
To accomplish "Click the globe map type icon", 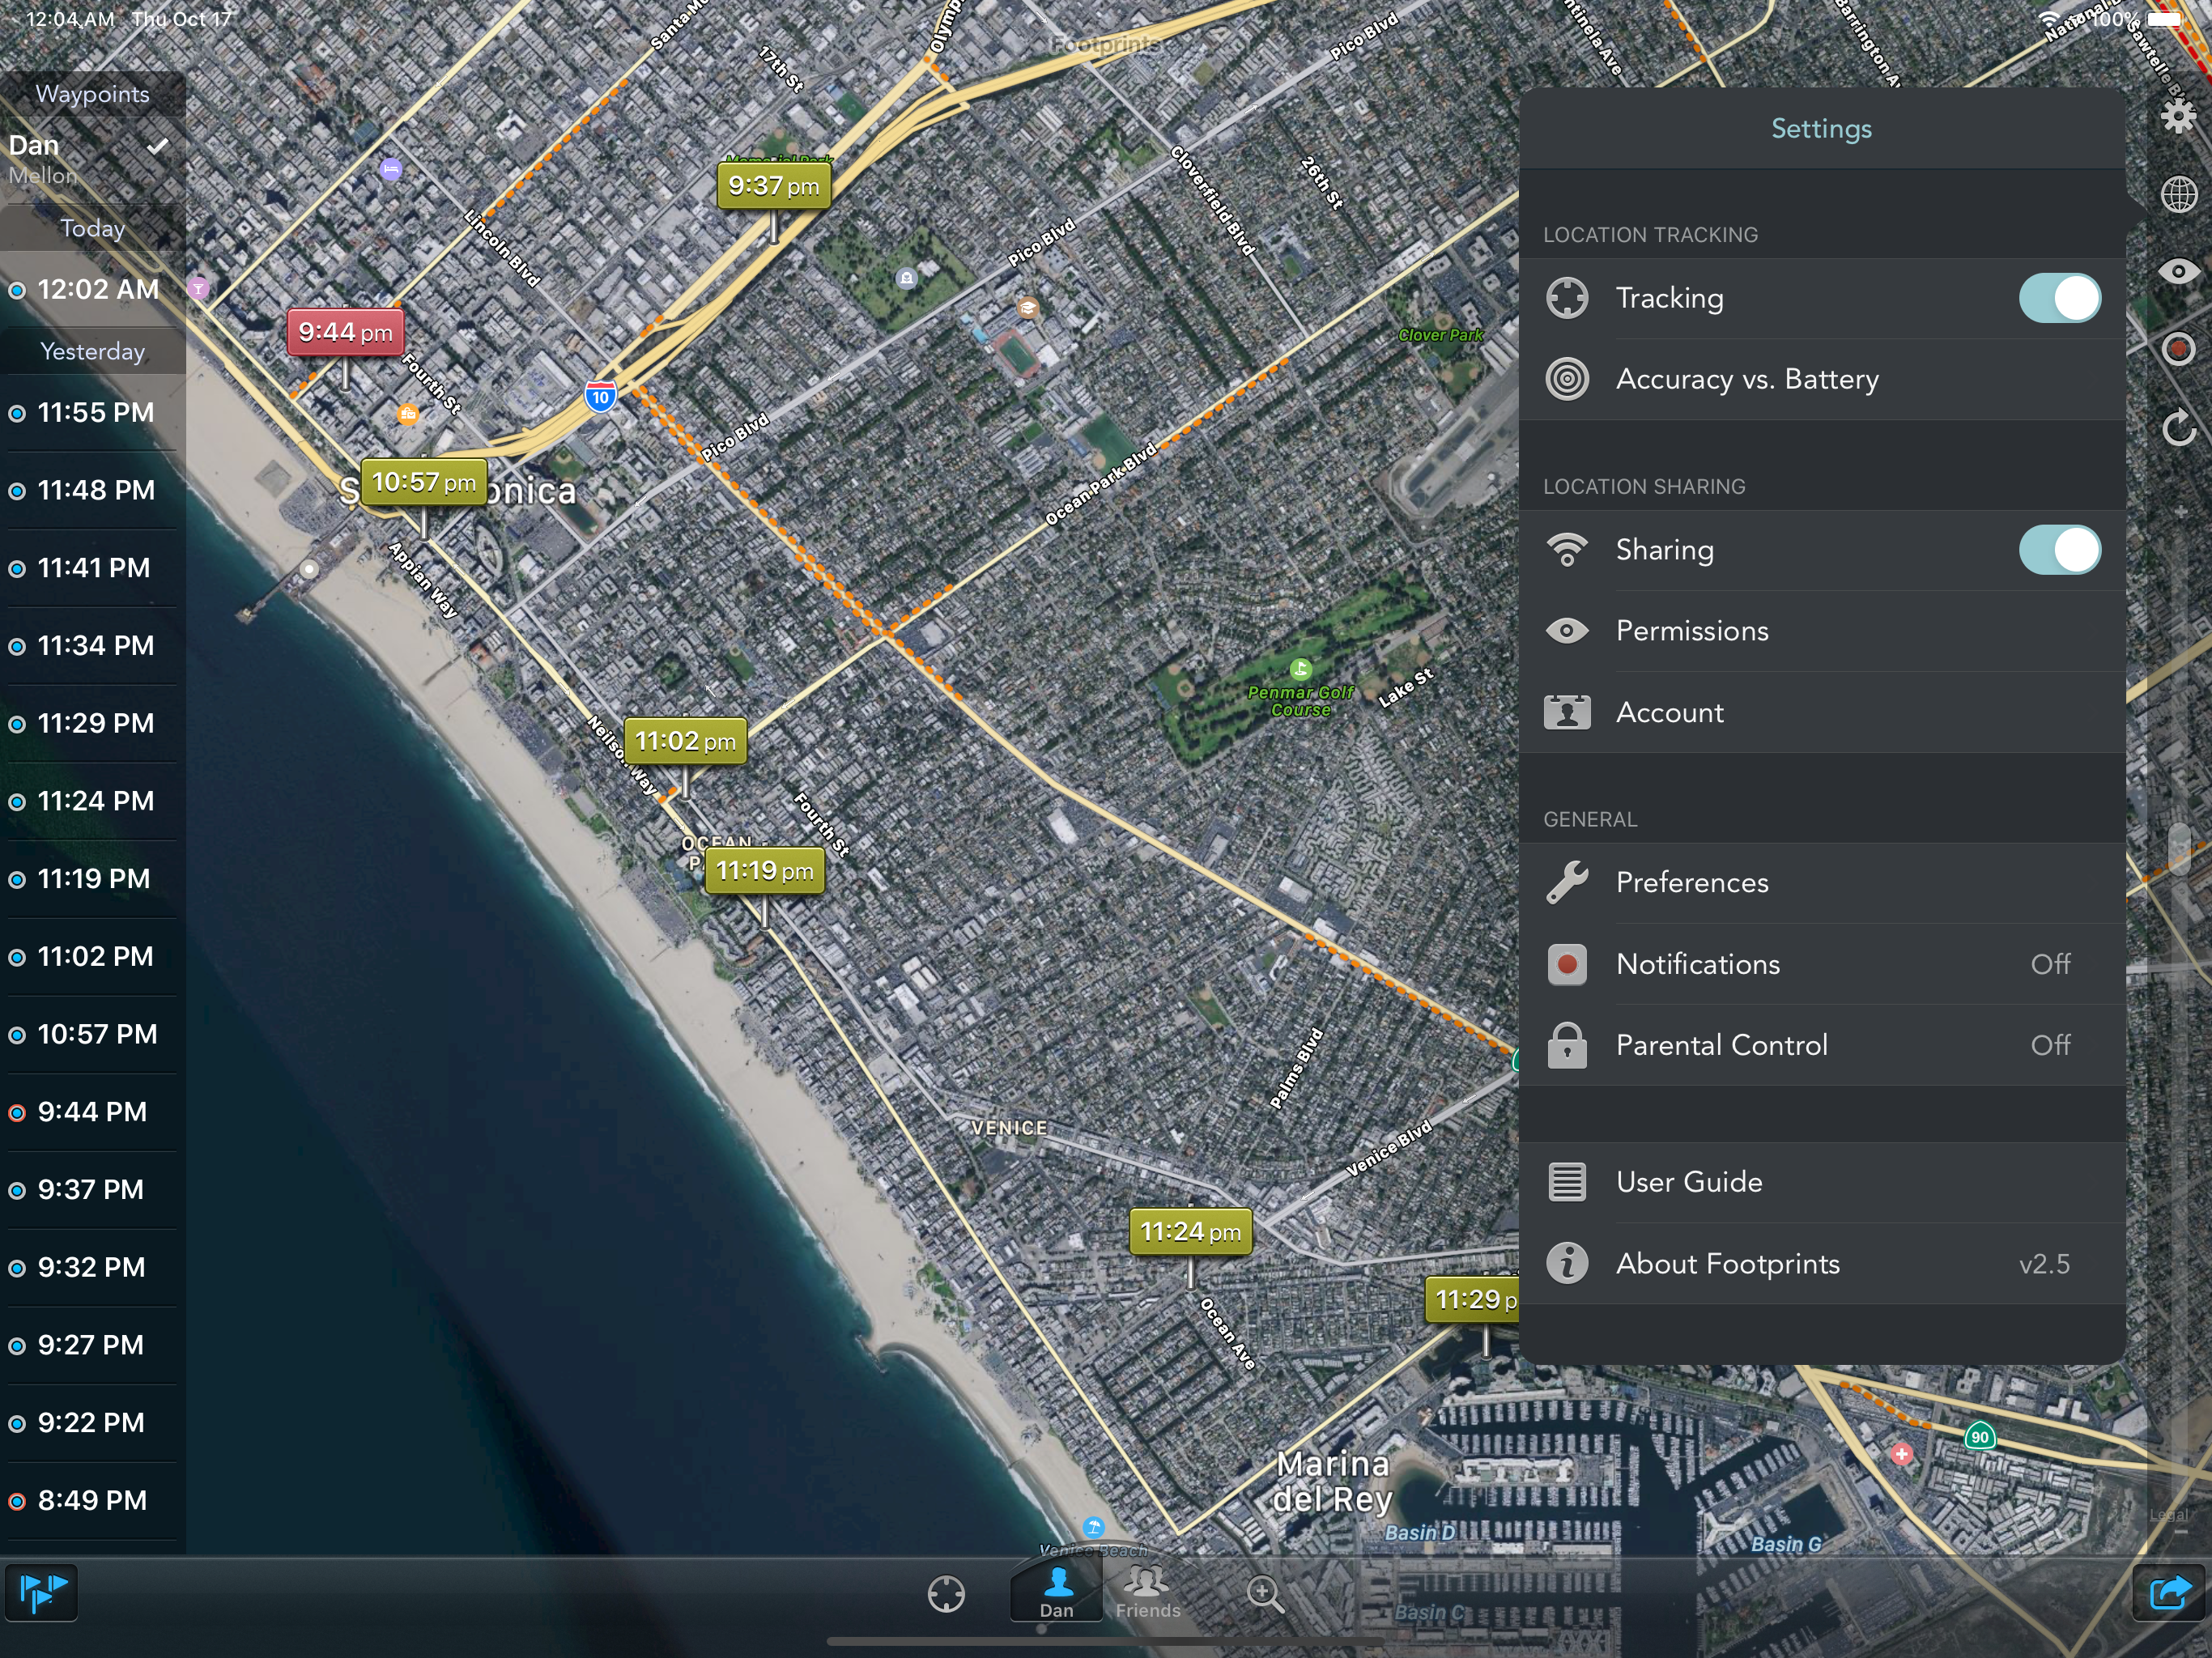I will (x=2178, y=194).
